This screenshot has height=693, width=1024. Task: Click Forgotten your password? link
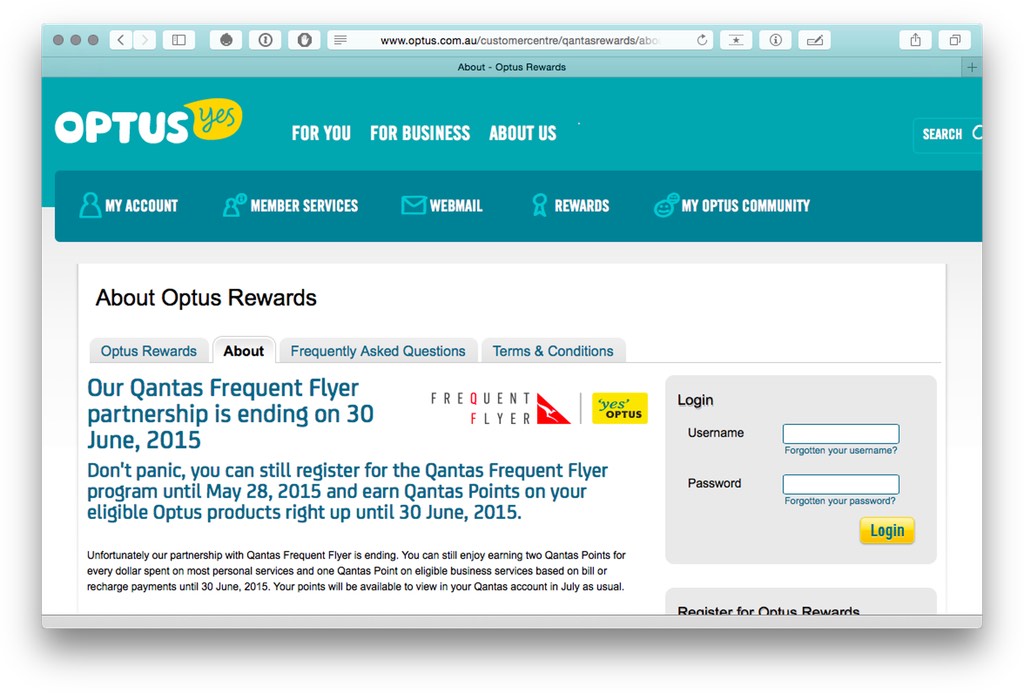(x=840, y=501)
